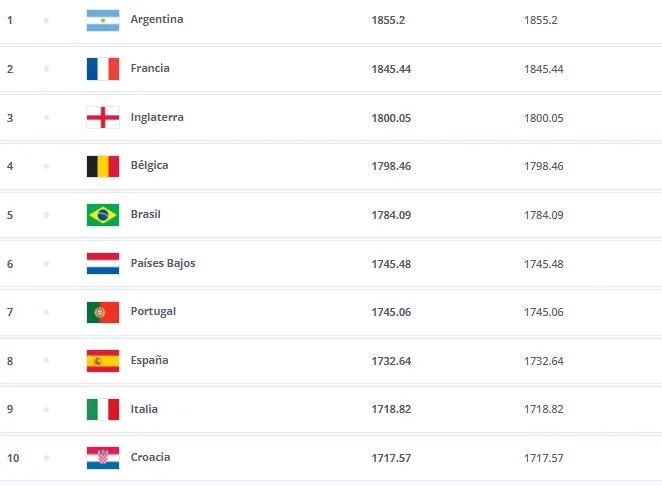
Task: Click the Netherlands flag icon
Action: click(103, 263)
